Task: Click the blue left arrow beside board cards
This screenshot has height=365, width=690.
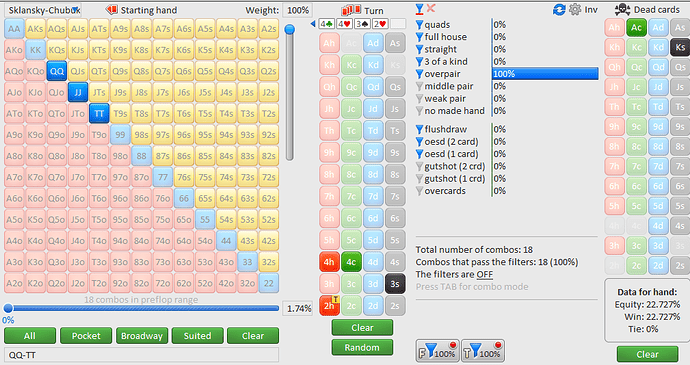Action: [x=313, y=23]
